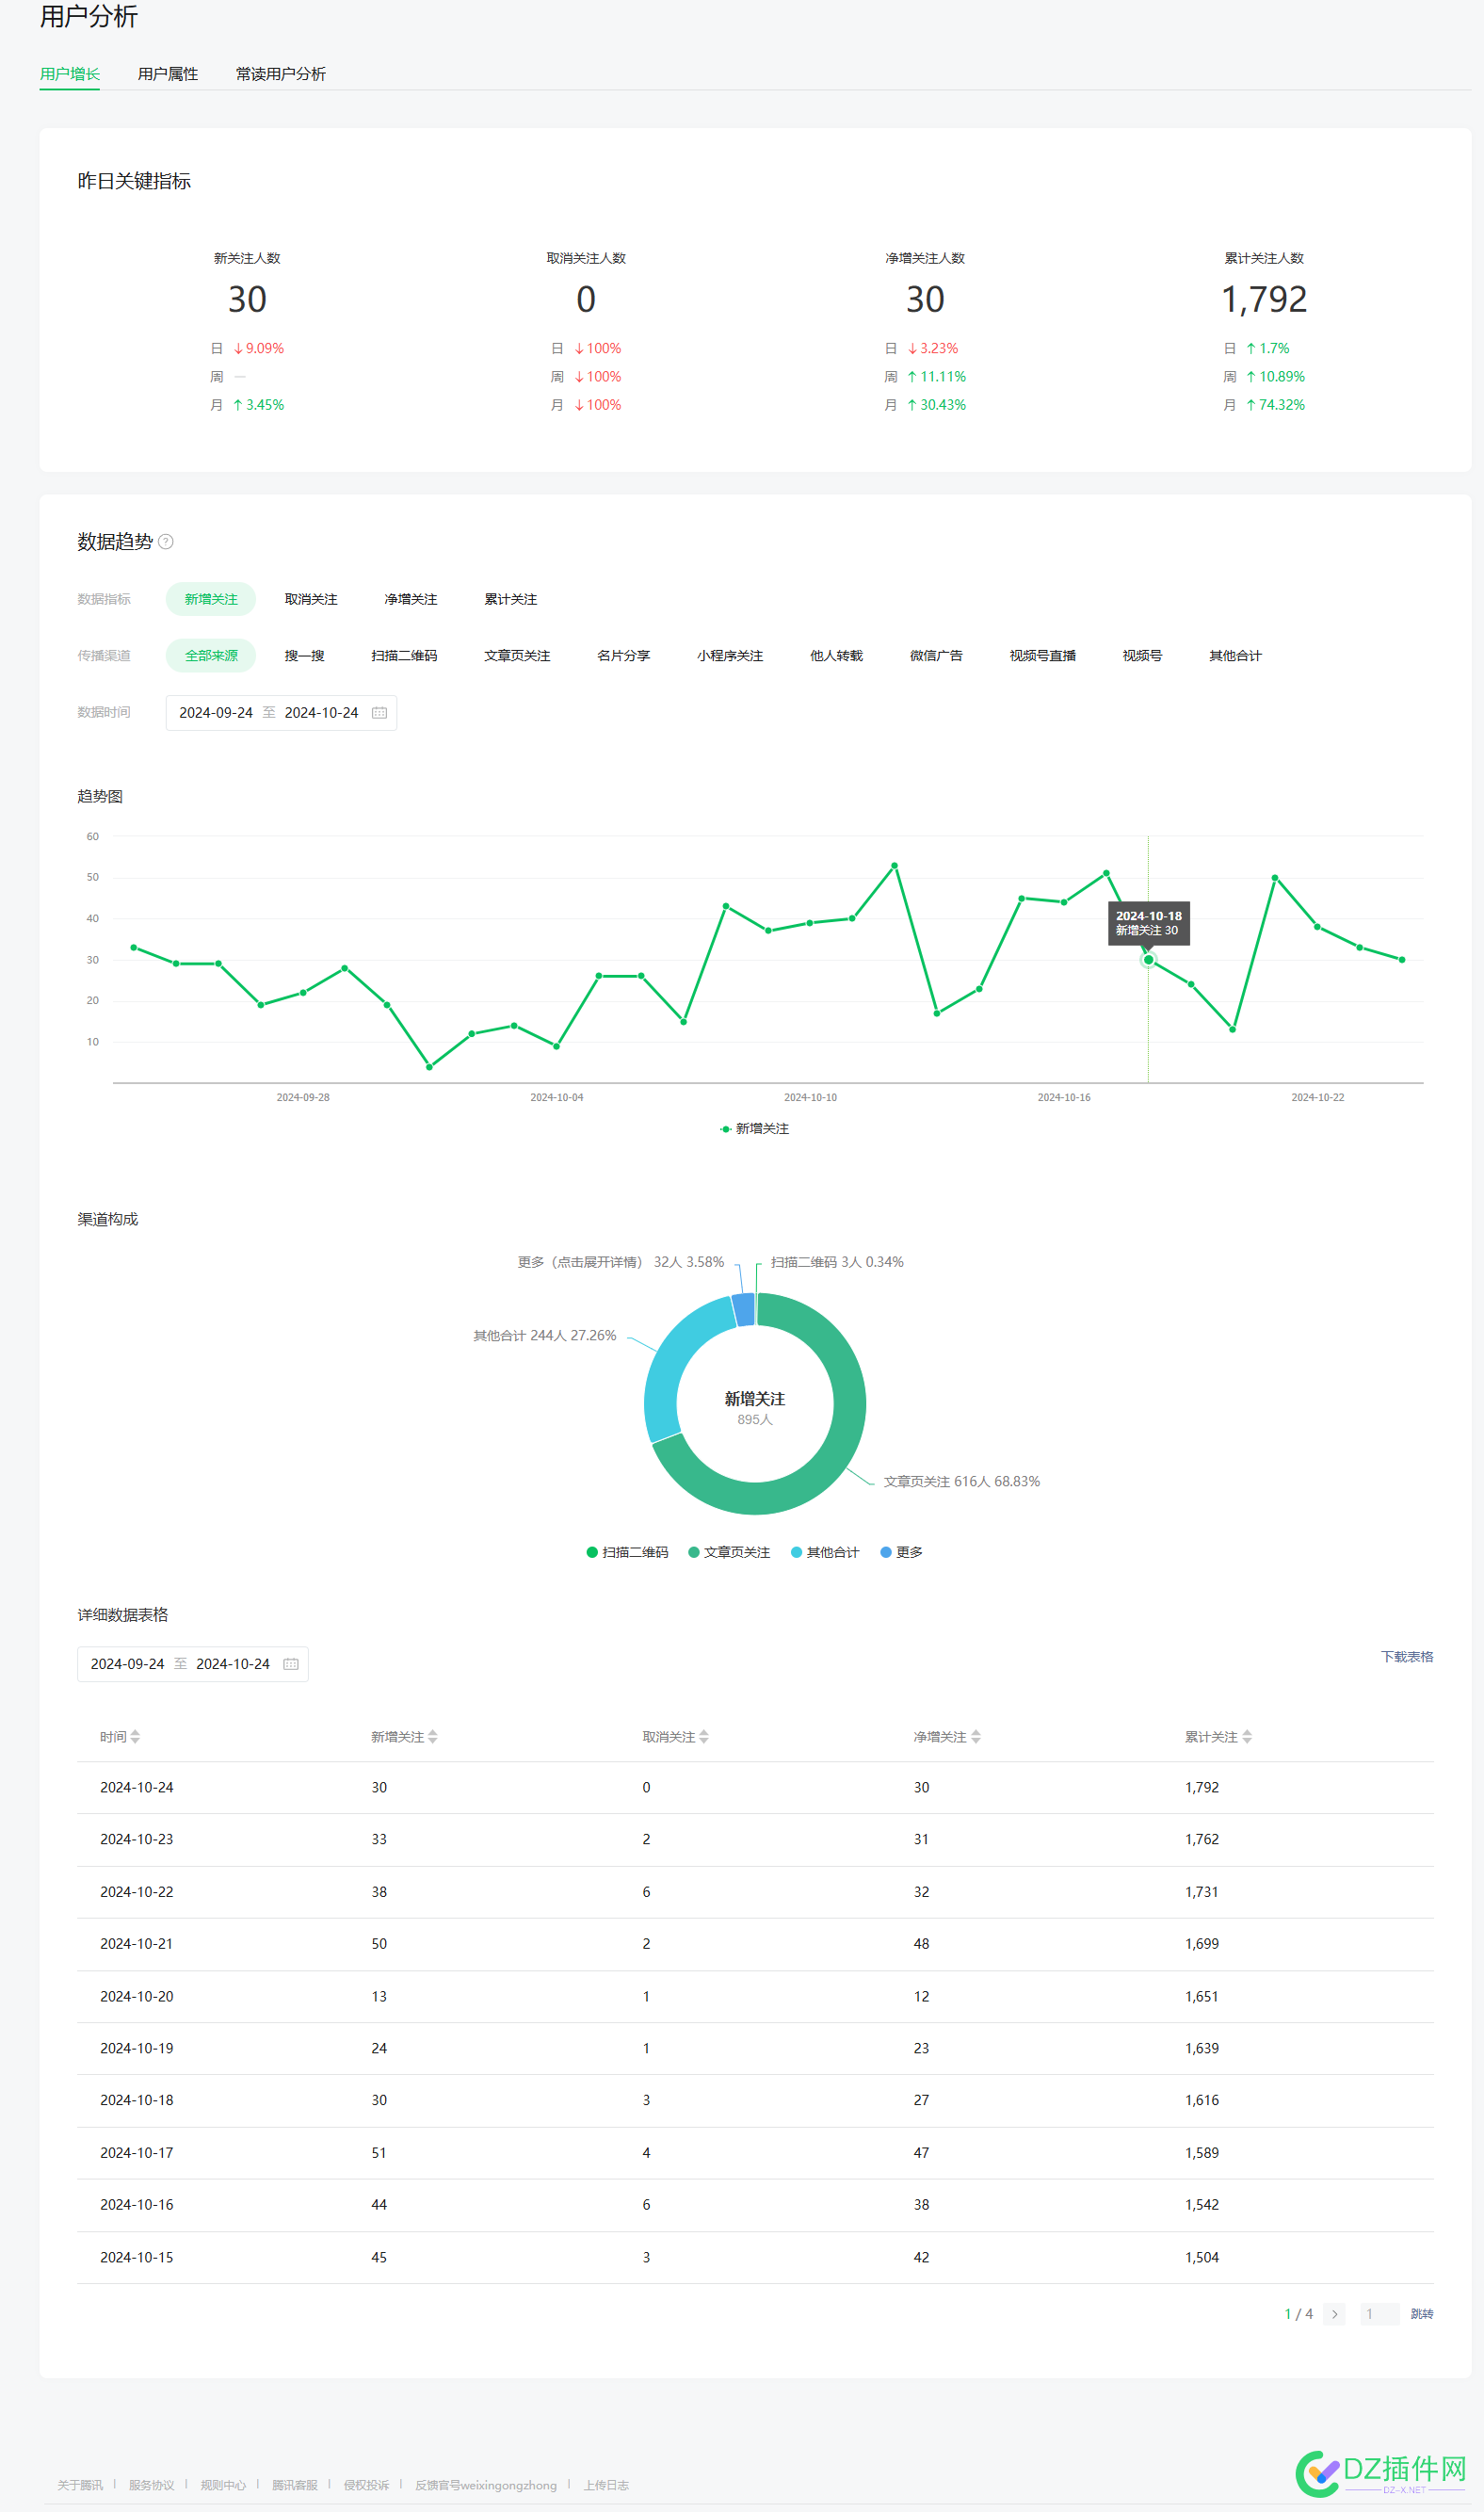Open 服务协议 footer link
The image size is (1484, 2512).
(x=151, y=2485)
